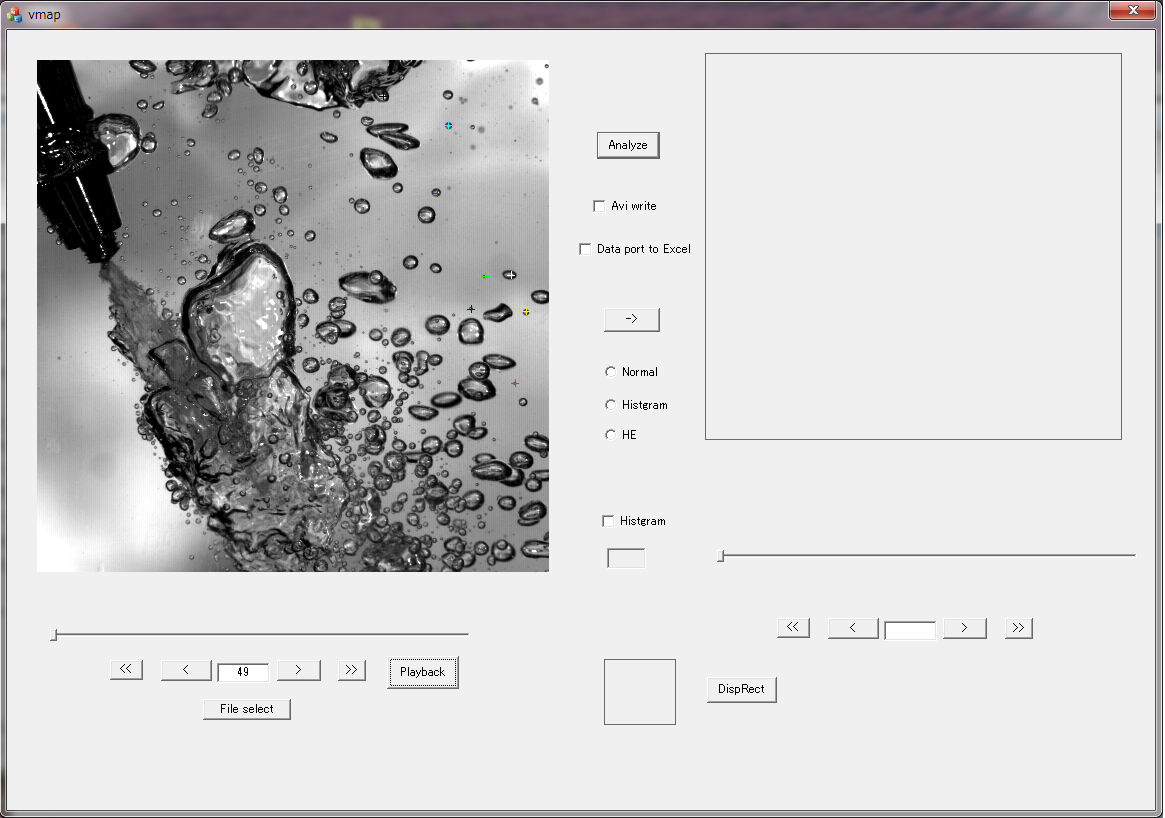
Task: Jump to first frame under the video
Action: click(x=127, y=670)
